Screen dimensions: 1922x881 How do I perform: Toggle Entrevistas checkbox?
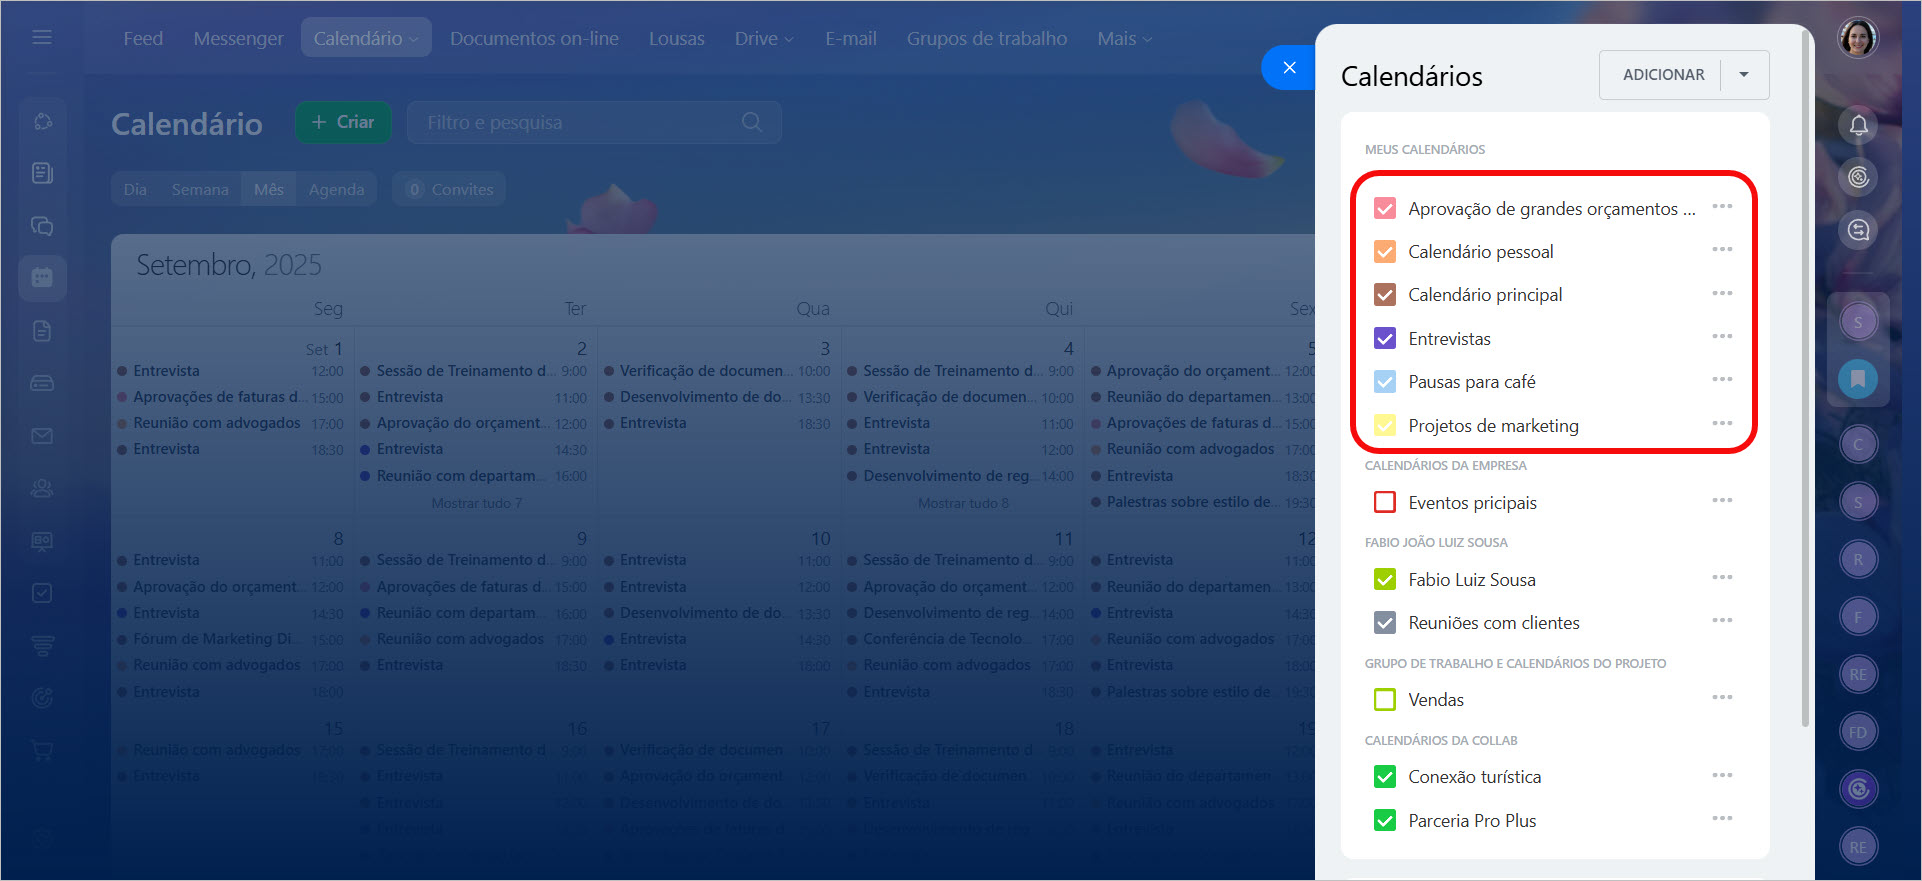click(x=1384, y=338)
